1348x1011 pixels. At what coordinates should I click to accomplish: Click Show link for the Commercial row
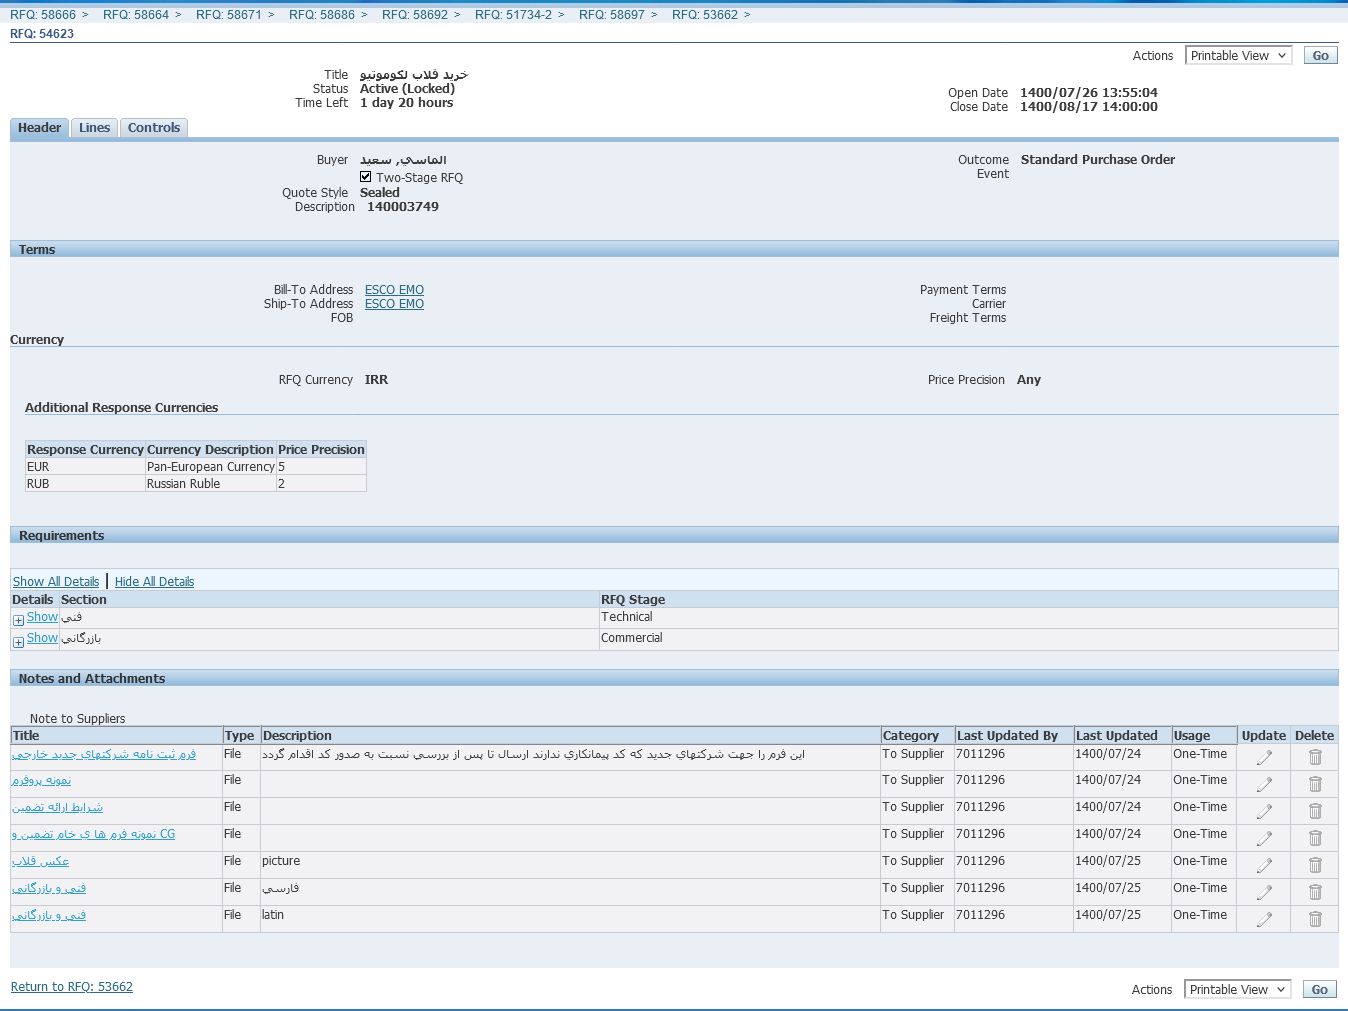[42, 638]
